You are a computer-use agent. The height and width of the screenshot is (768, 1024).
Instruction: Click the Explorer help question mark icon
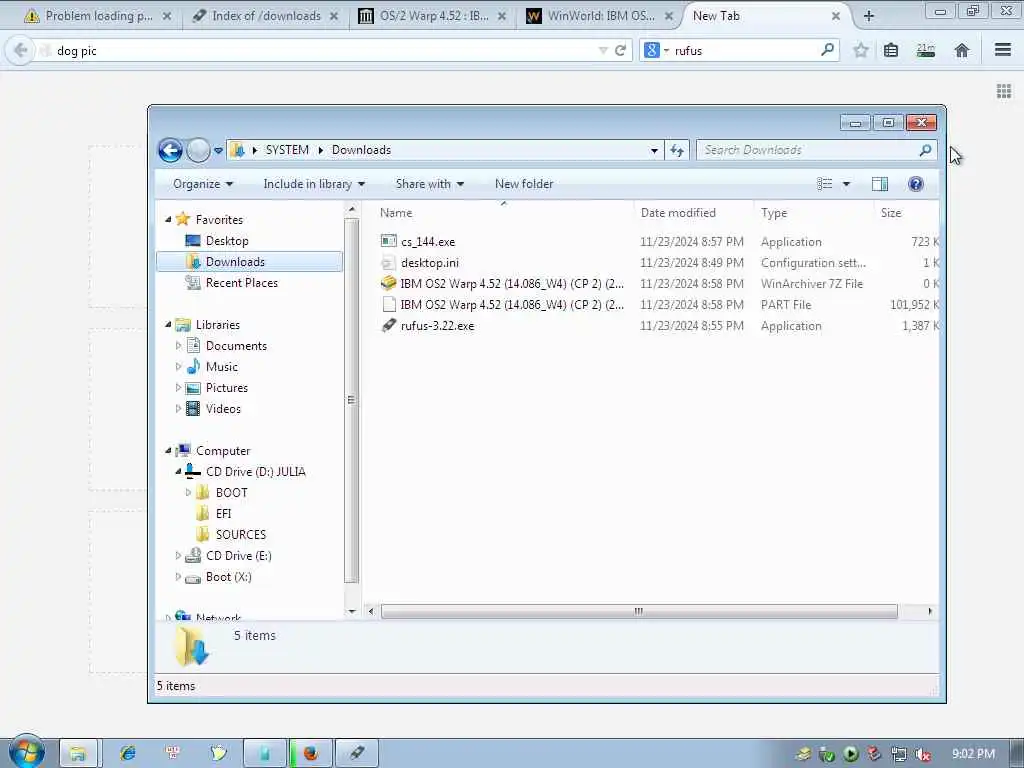[x=916, y=184]
